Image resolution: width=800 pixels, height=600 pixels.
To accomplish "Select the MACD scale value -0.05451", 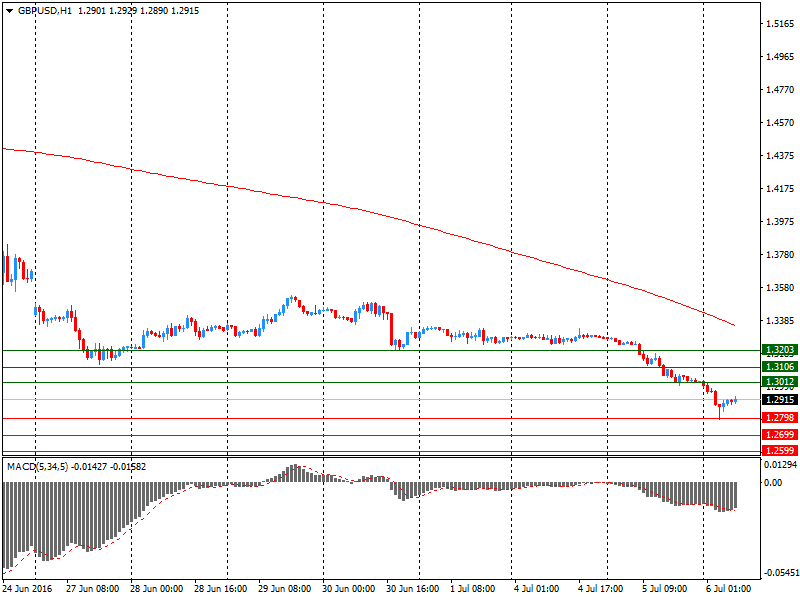I will coord(780,573).
